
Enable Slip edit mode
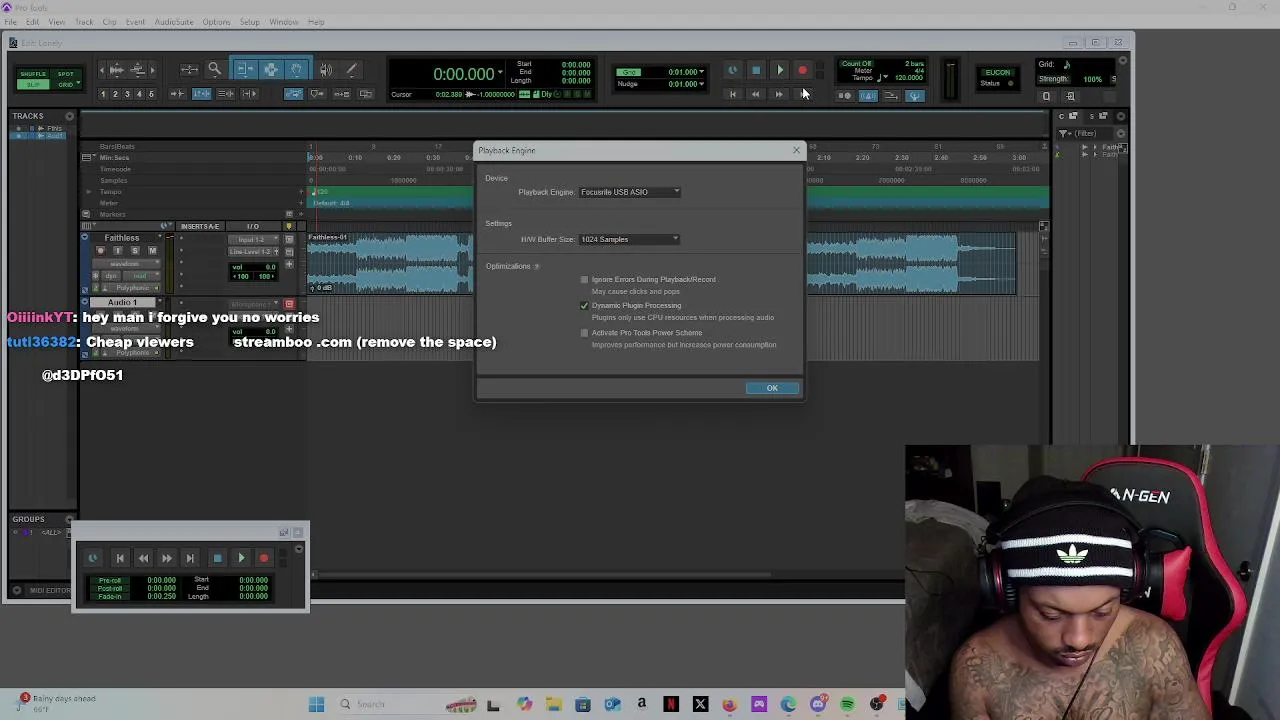(x=33, y=85)
